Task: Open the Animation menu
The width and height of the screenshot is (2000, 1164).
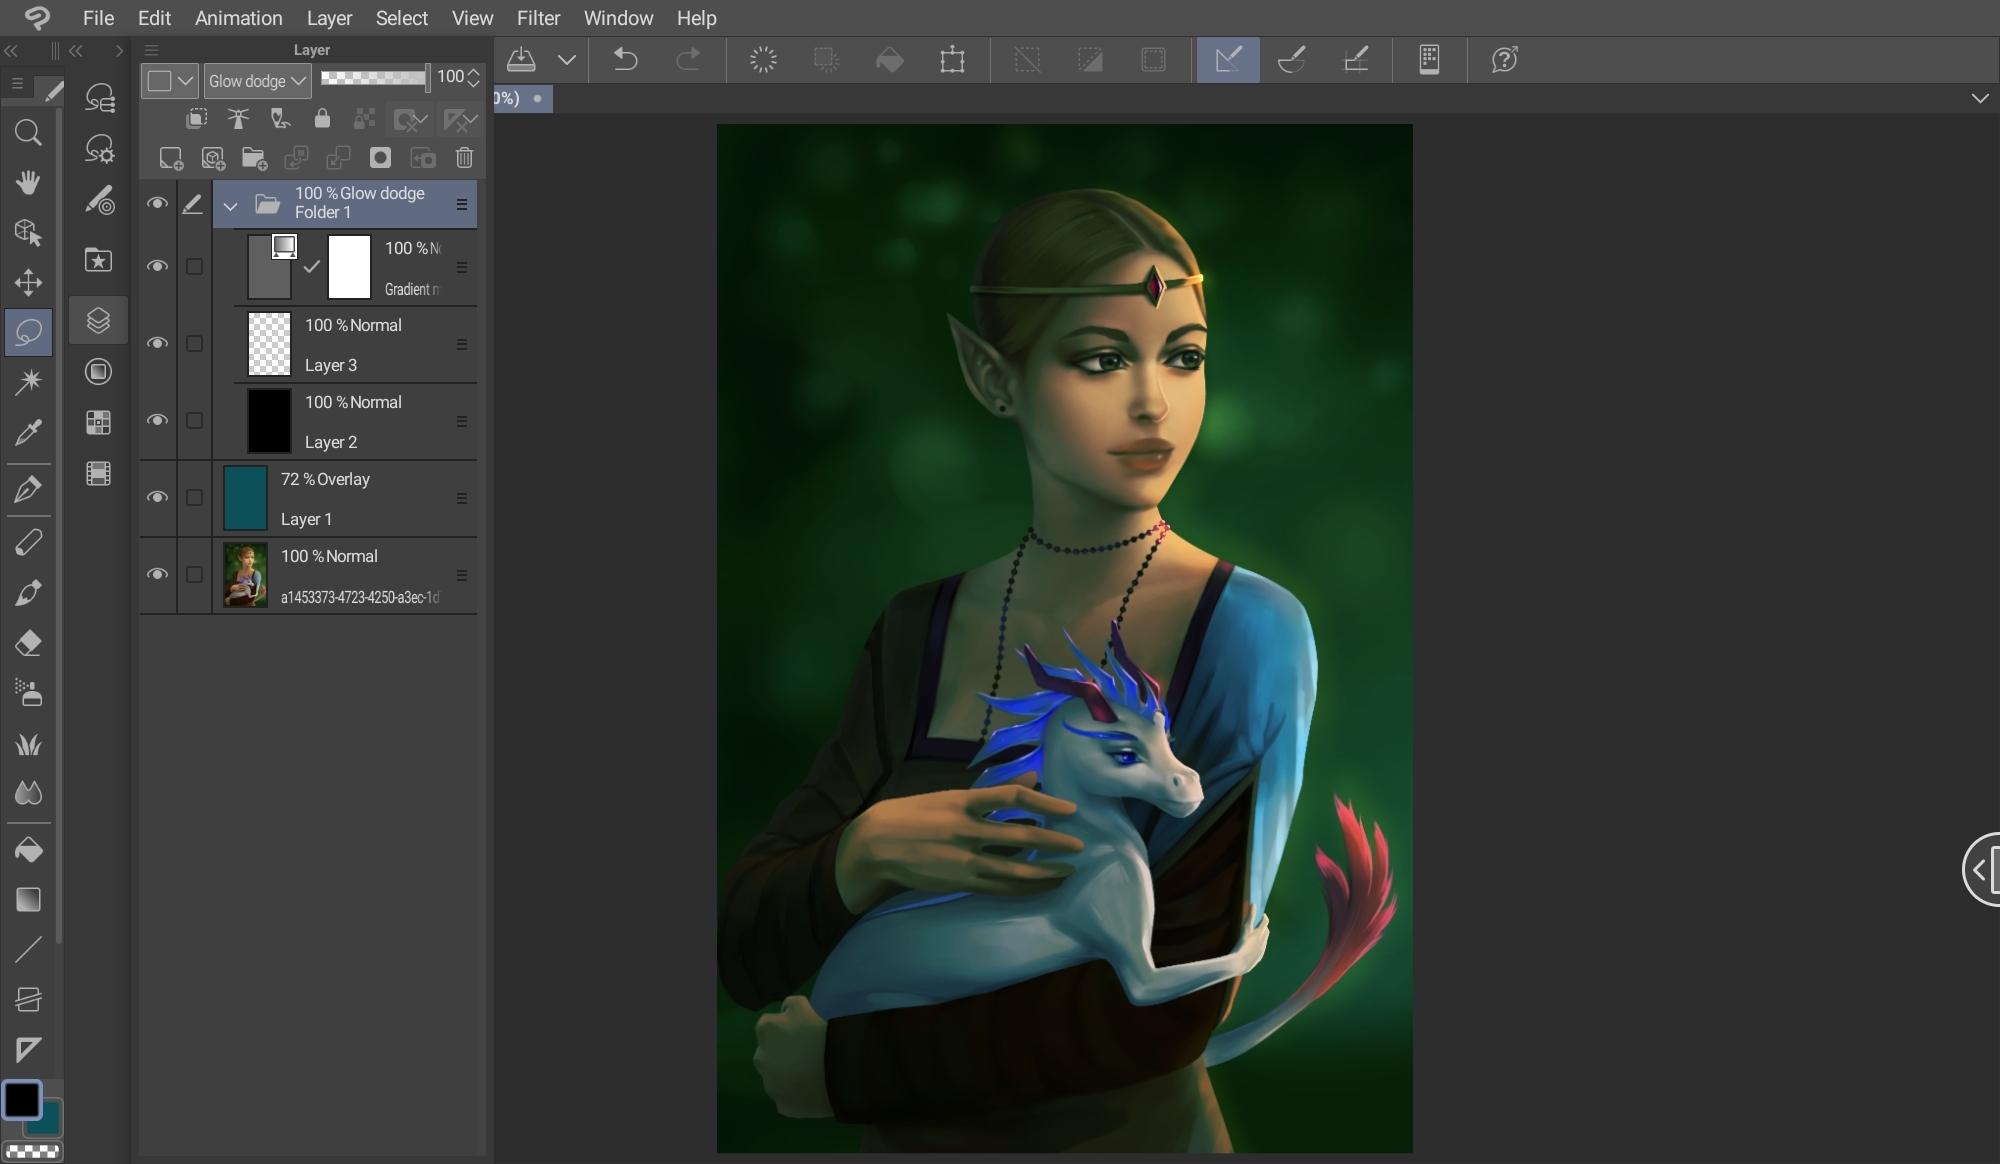Action: (x=238, y=18)
